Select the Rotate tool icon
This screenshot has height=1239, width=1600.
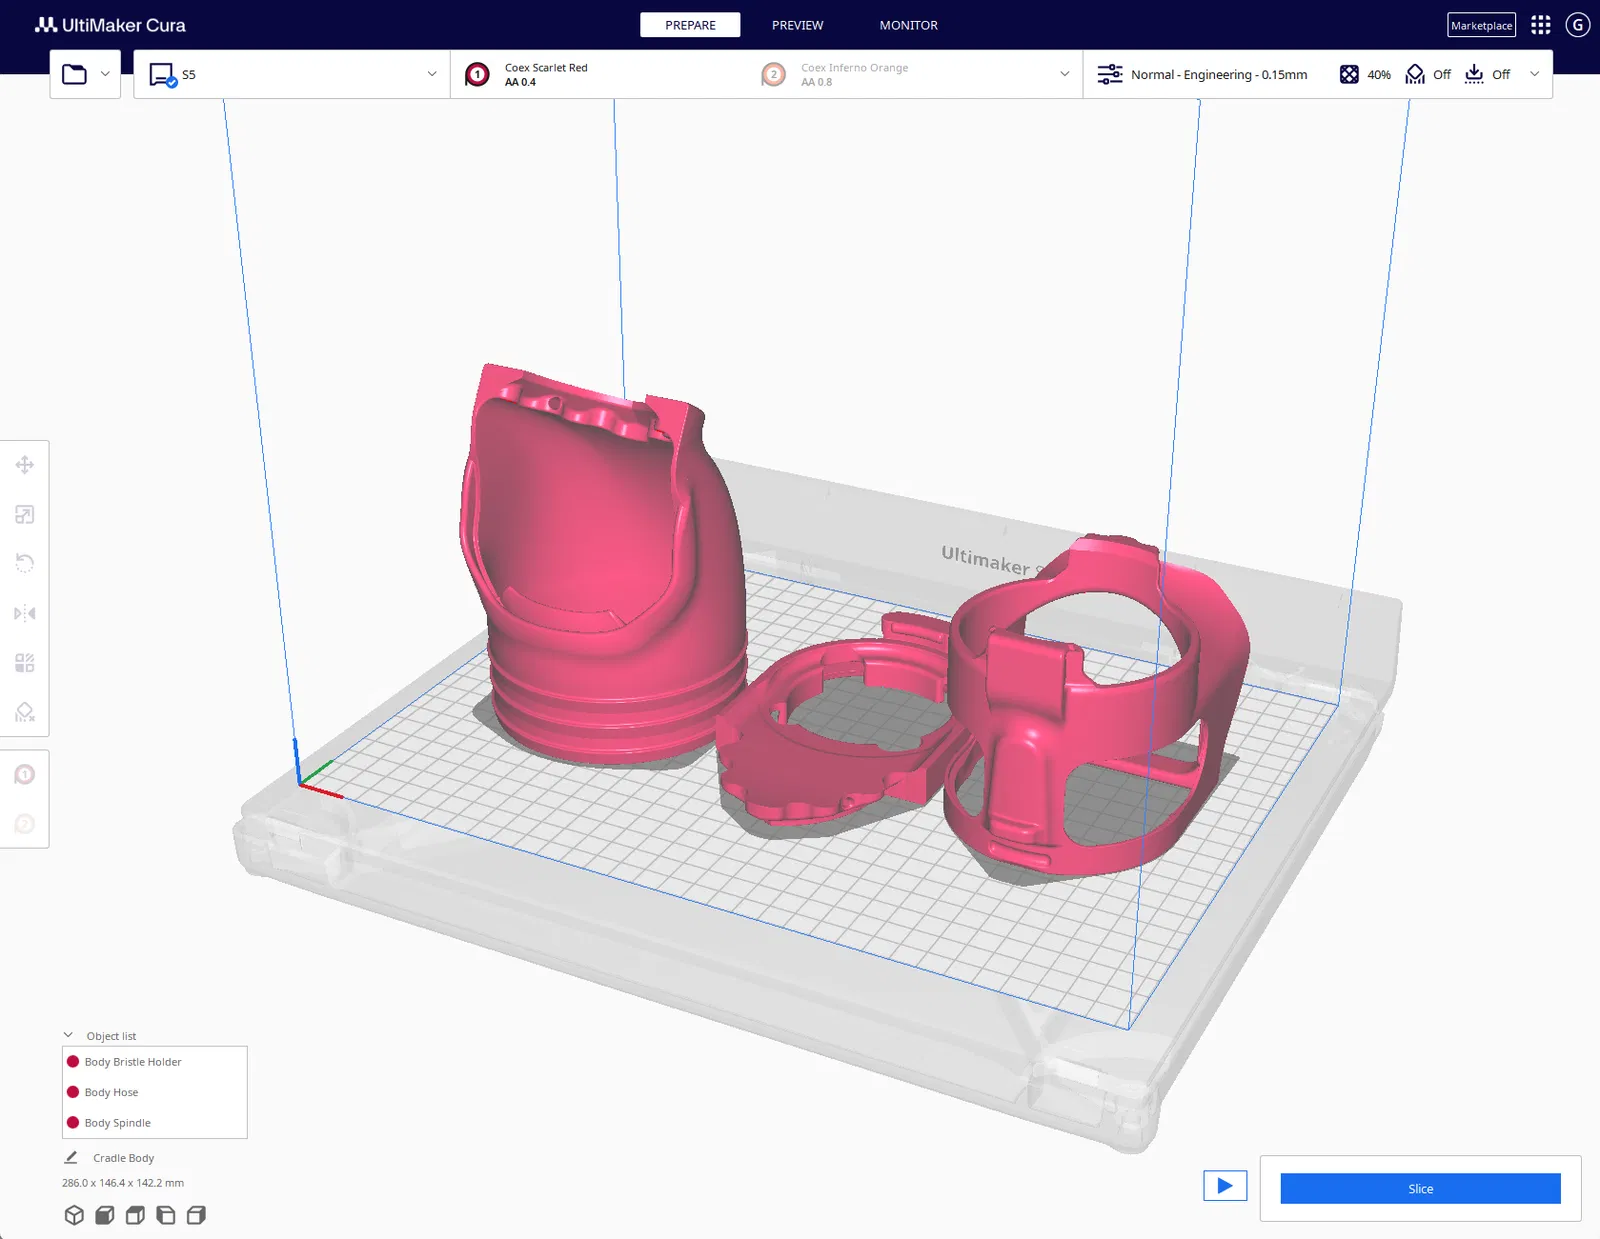pos(25,564)
